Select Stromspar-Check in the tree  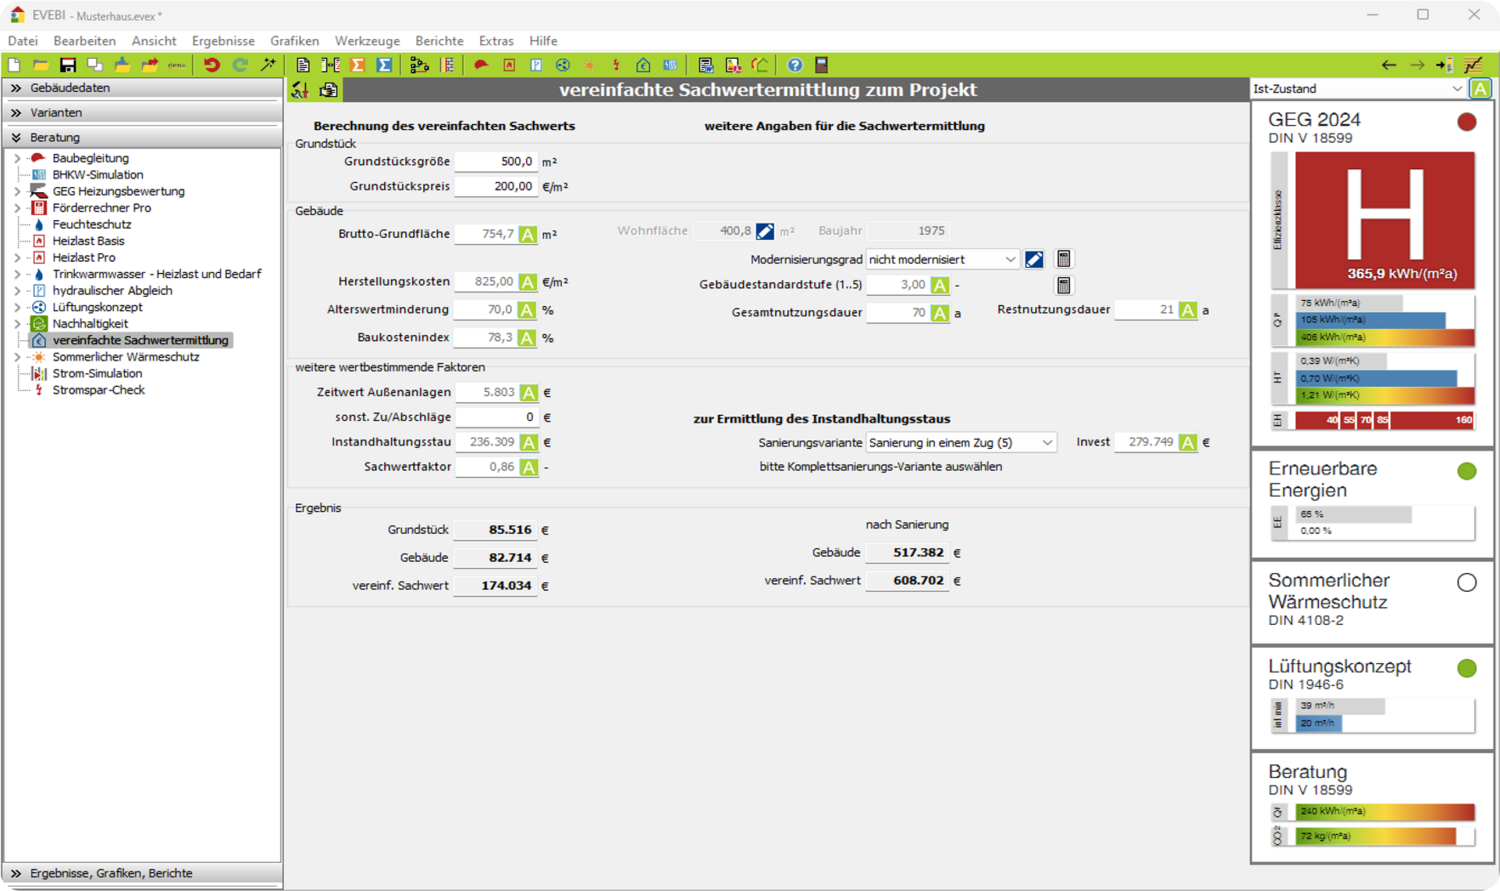tap(98, 390)
